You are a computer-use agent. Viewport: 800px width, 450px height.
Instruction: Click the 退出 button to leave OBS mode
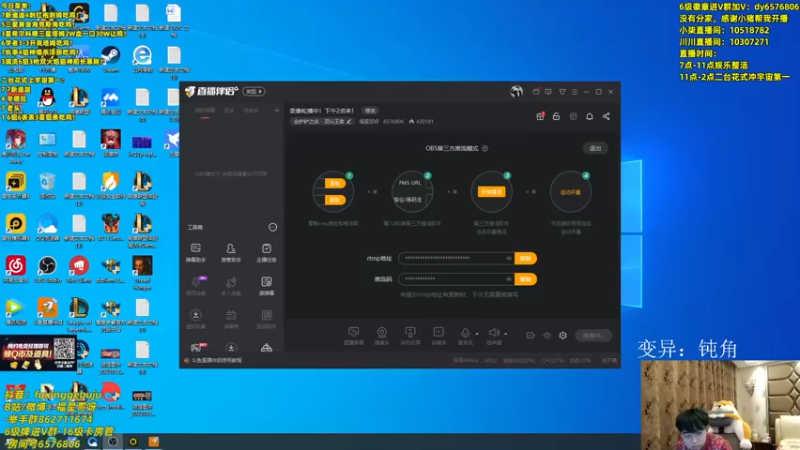coord(595,148)
